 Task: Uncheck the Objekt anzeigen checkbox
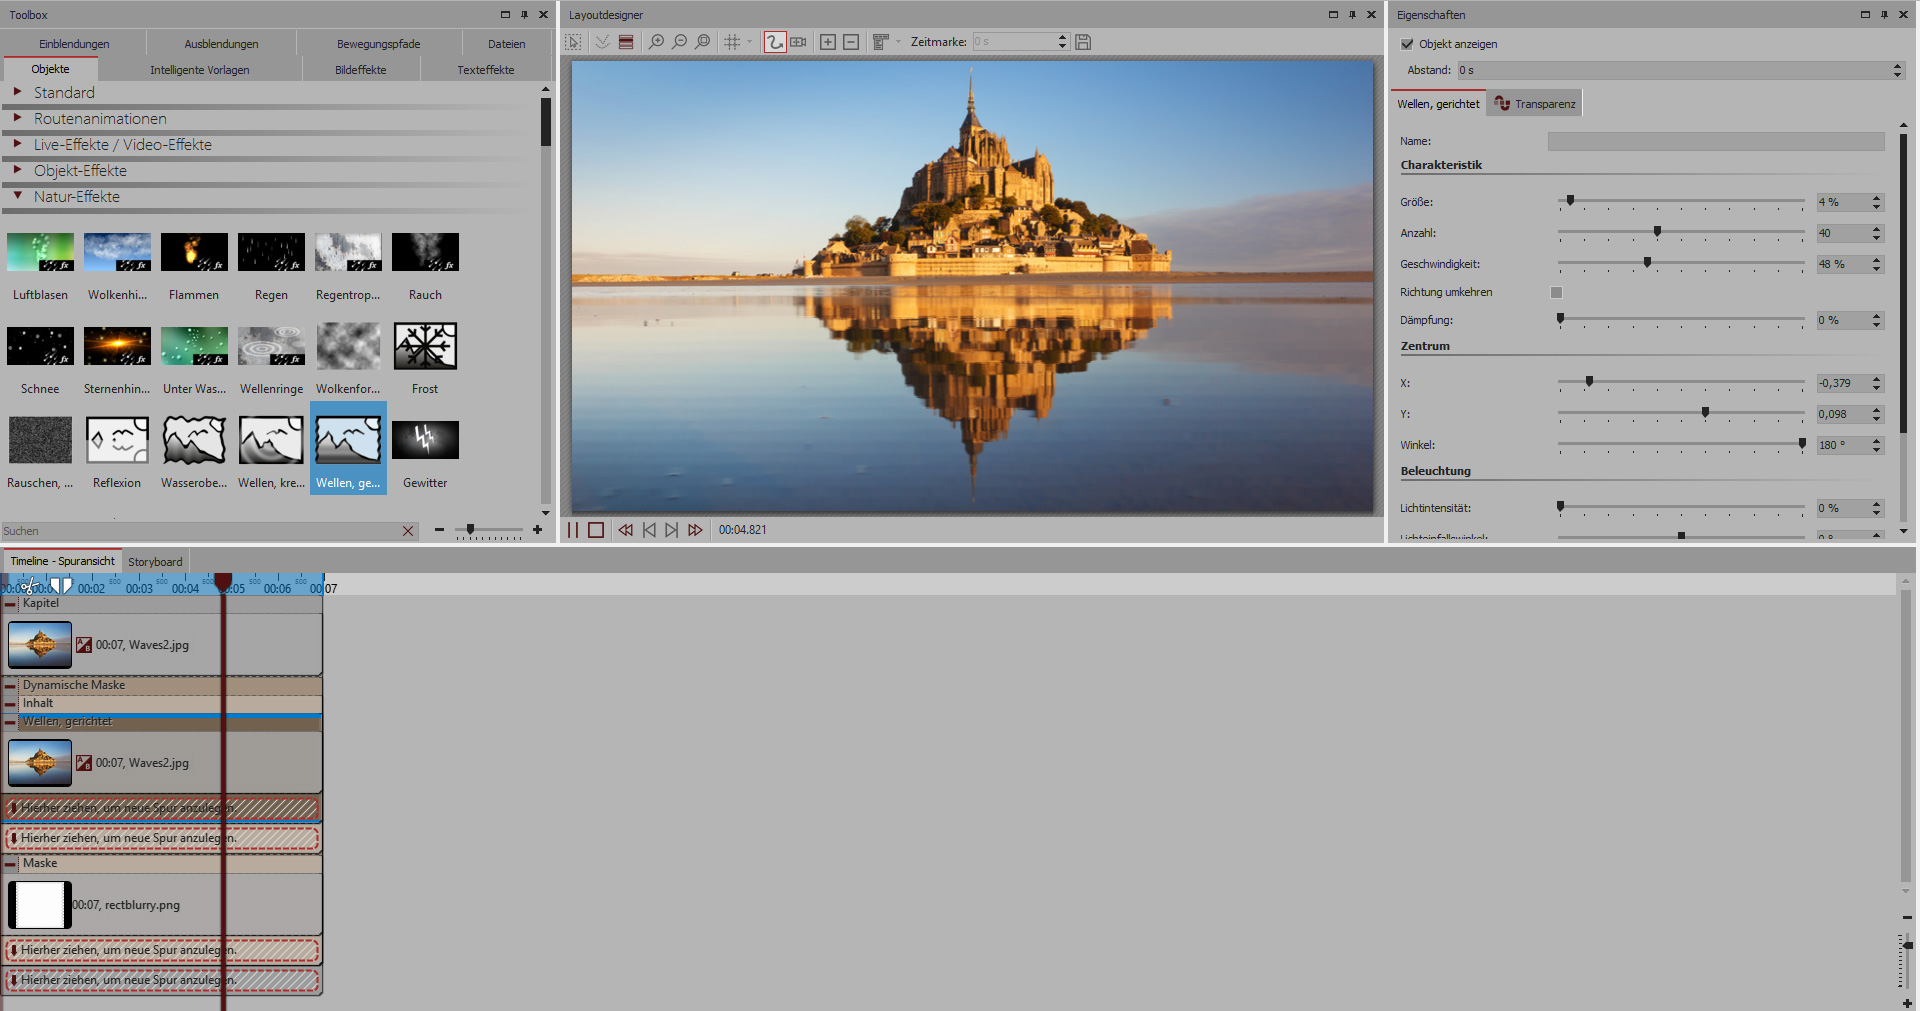(1407, 44)
